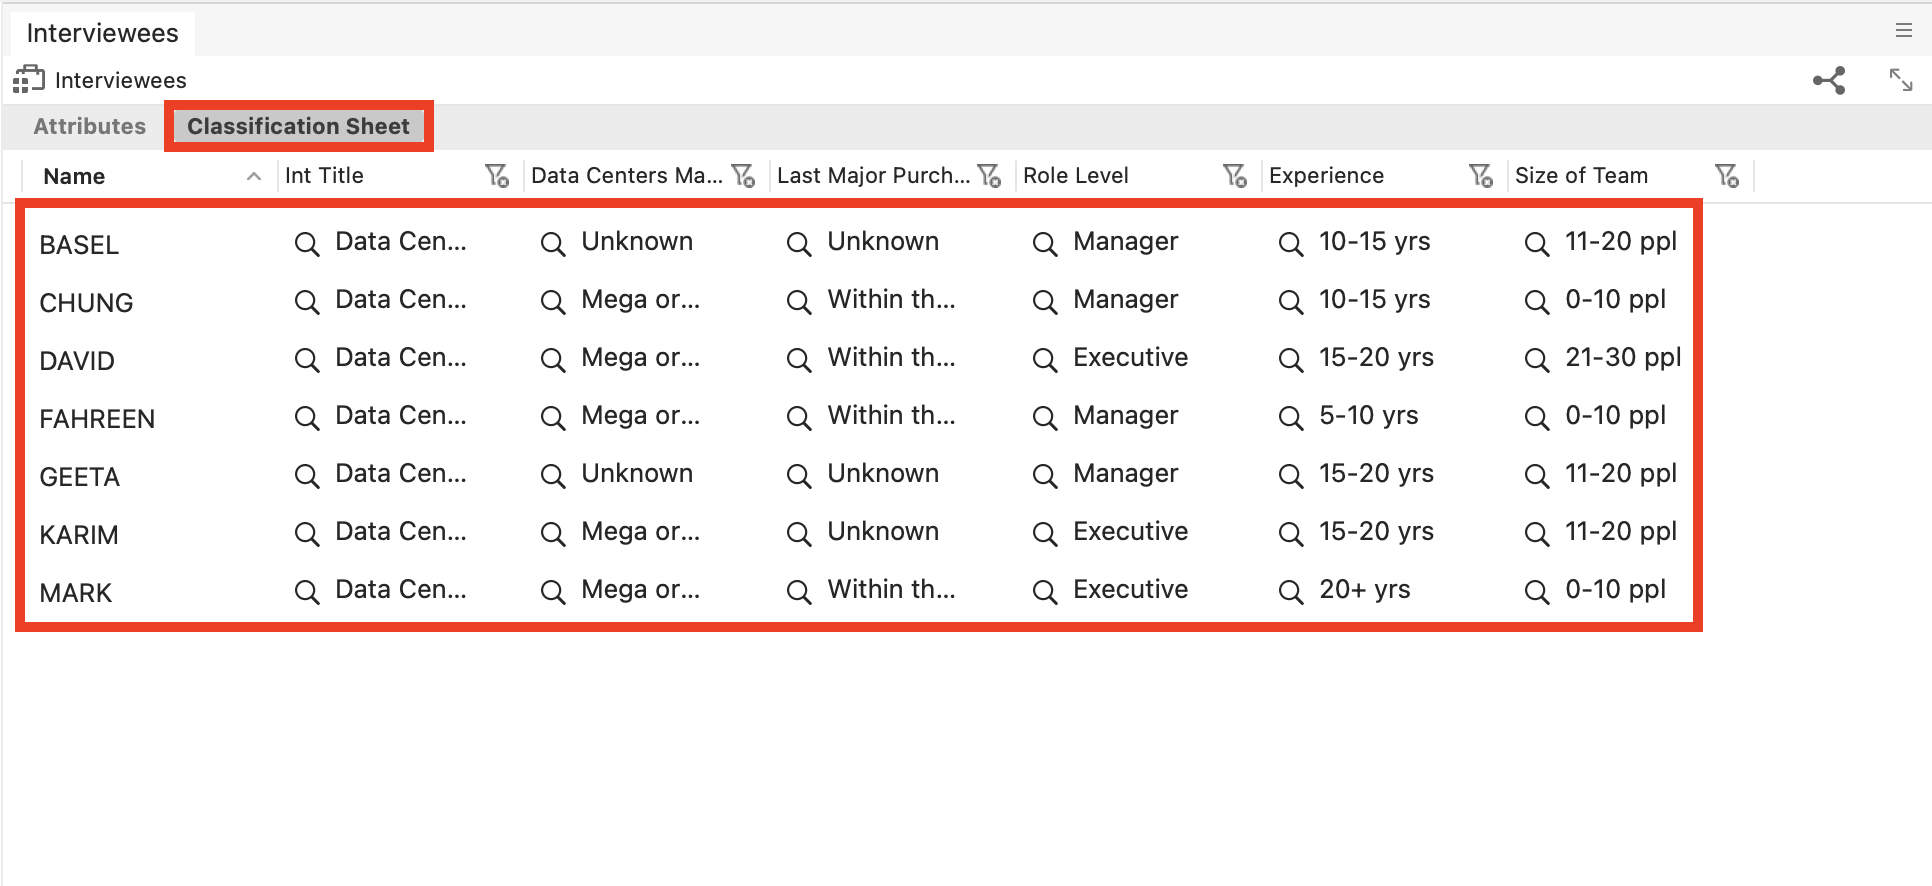Screen dimensions: 1932x886
Task: Click CHUNG's Manager role level value
Action: click(x=1125, y=300)
